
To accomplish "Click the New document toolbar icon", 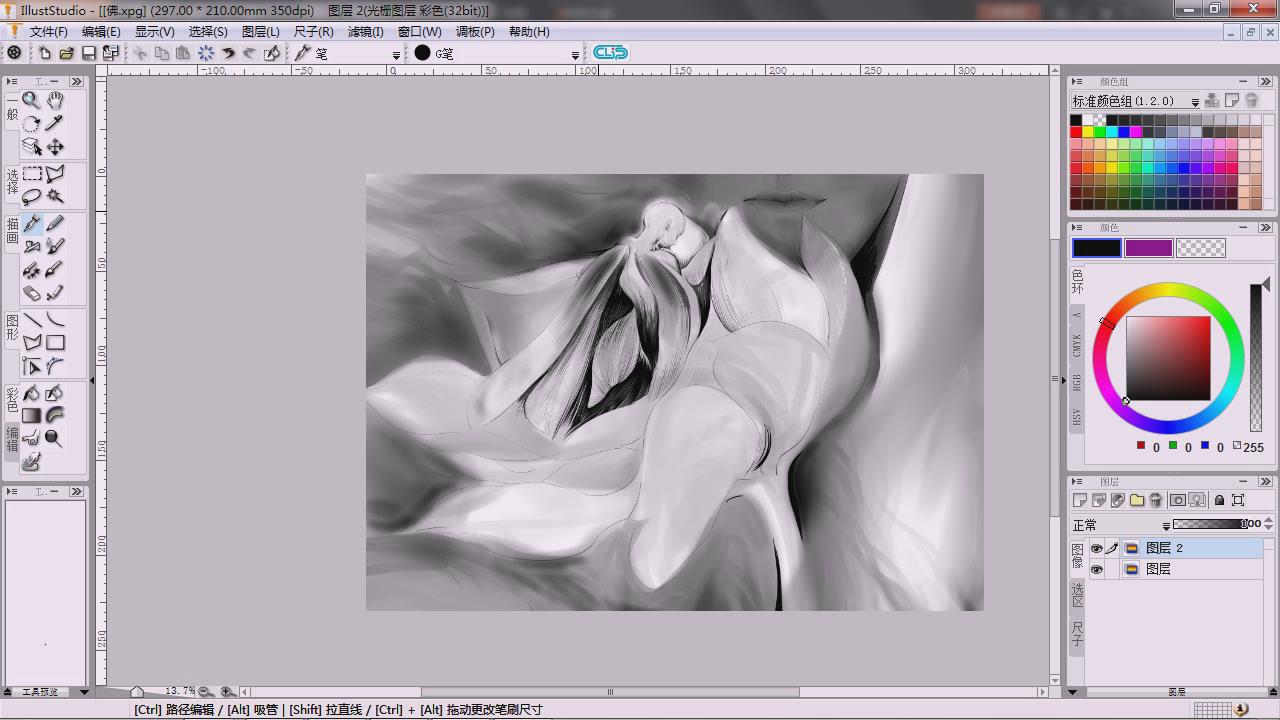I will [x=44, y=53].
